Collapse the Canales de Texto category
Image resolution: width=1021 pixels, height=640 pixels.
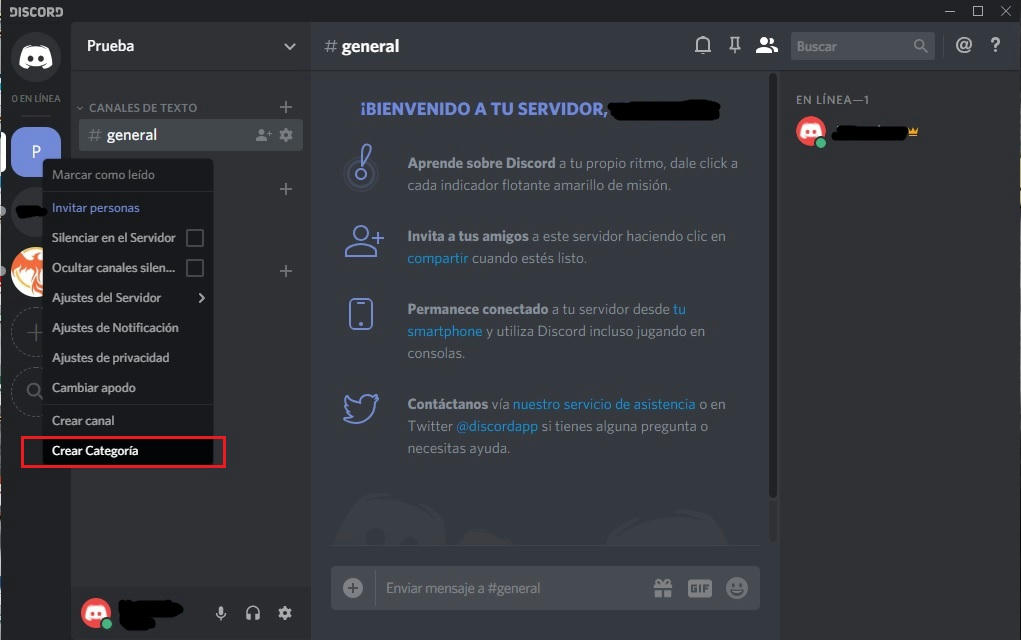coord(80,108)
